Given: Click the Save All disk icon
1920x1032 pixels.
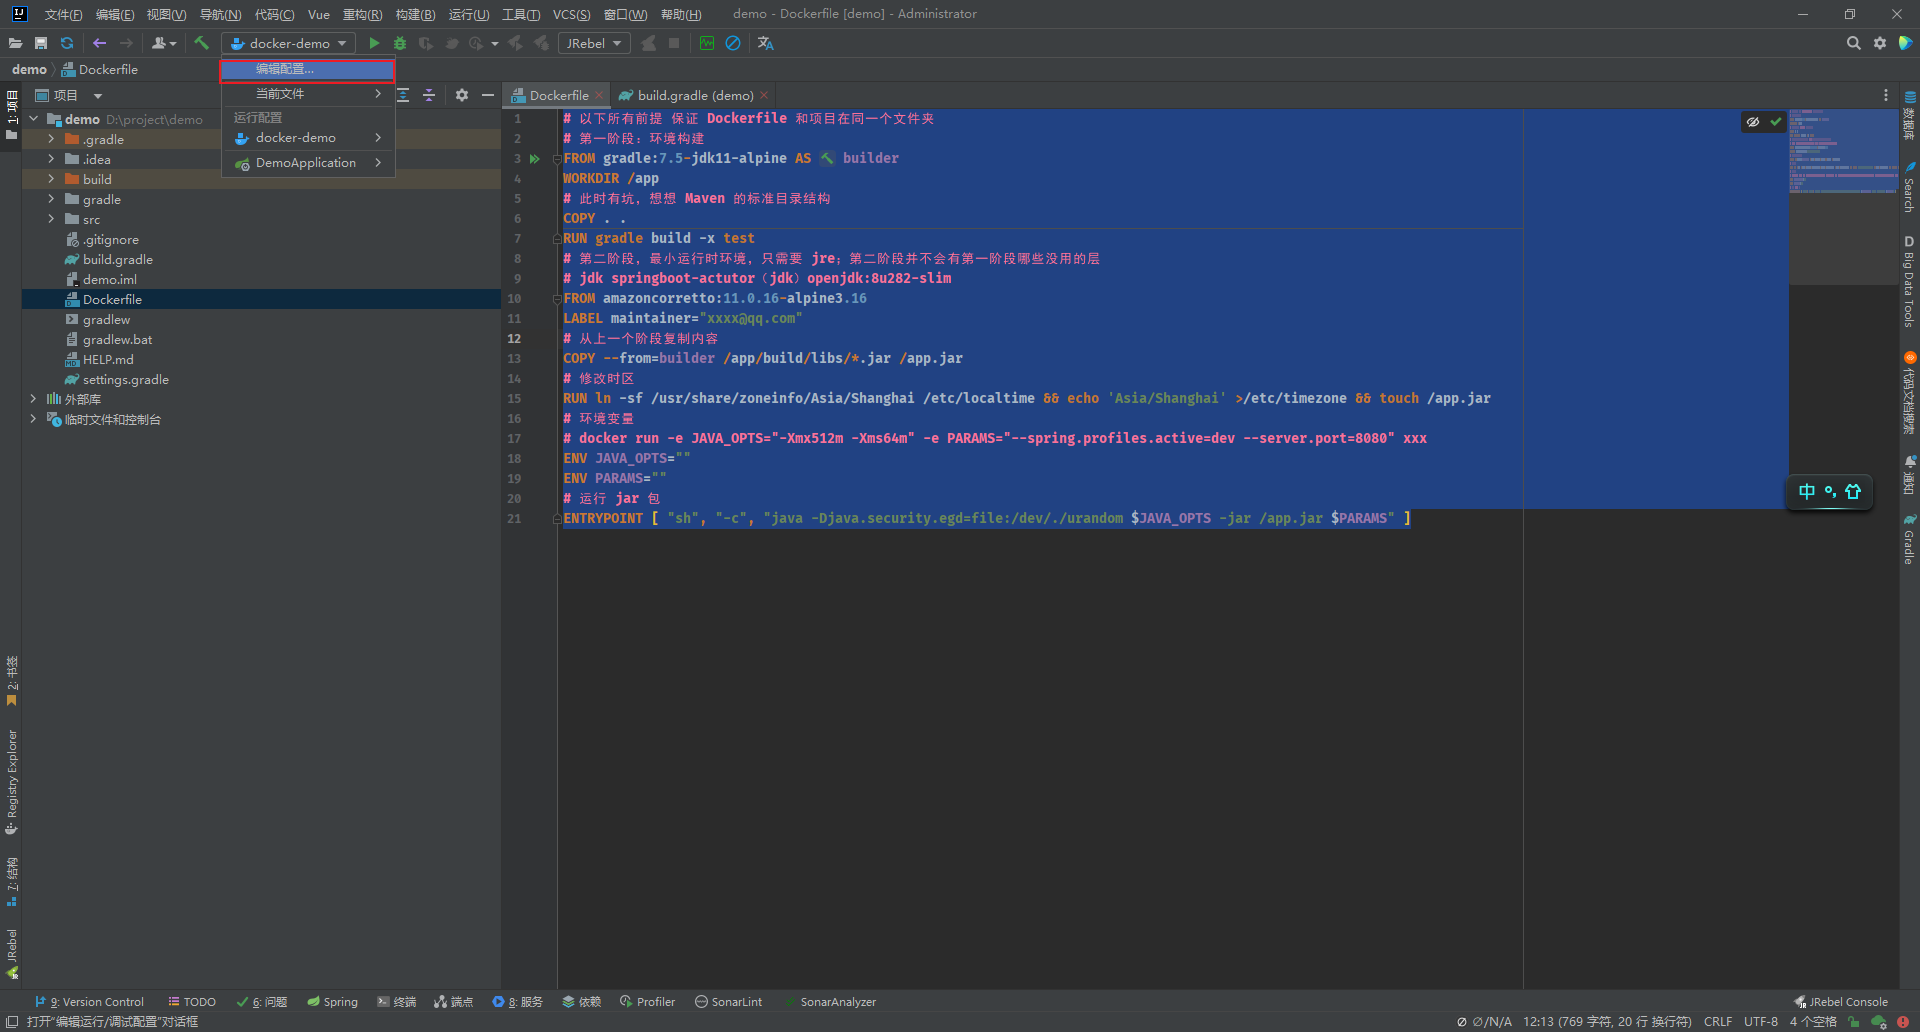Looking at the screenshot, I should (41, 43).
